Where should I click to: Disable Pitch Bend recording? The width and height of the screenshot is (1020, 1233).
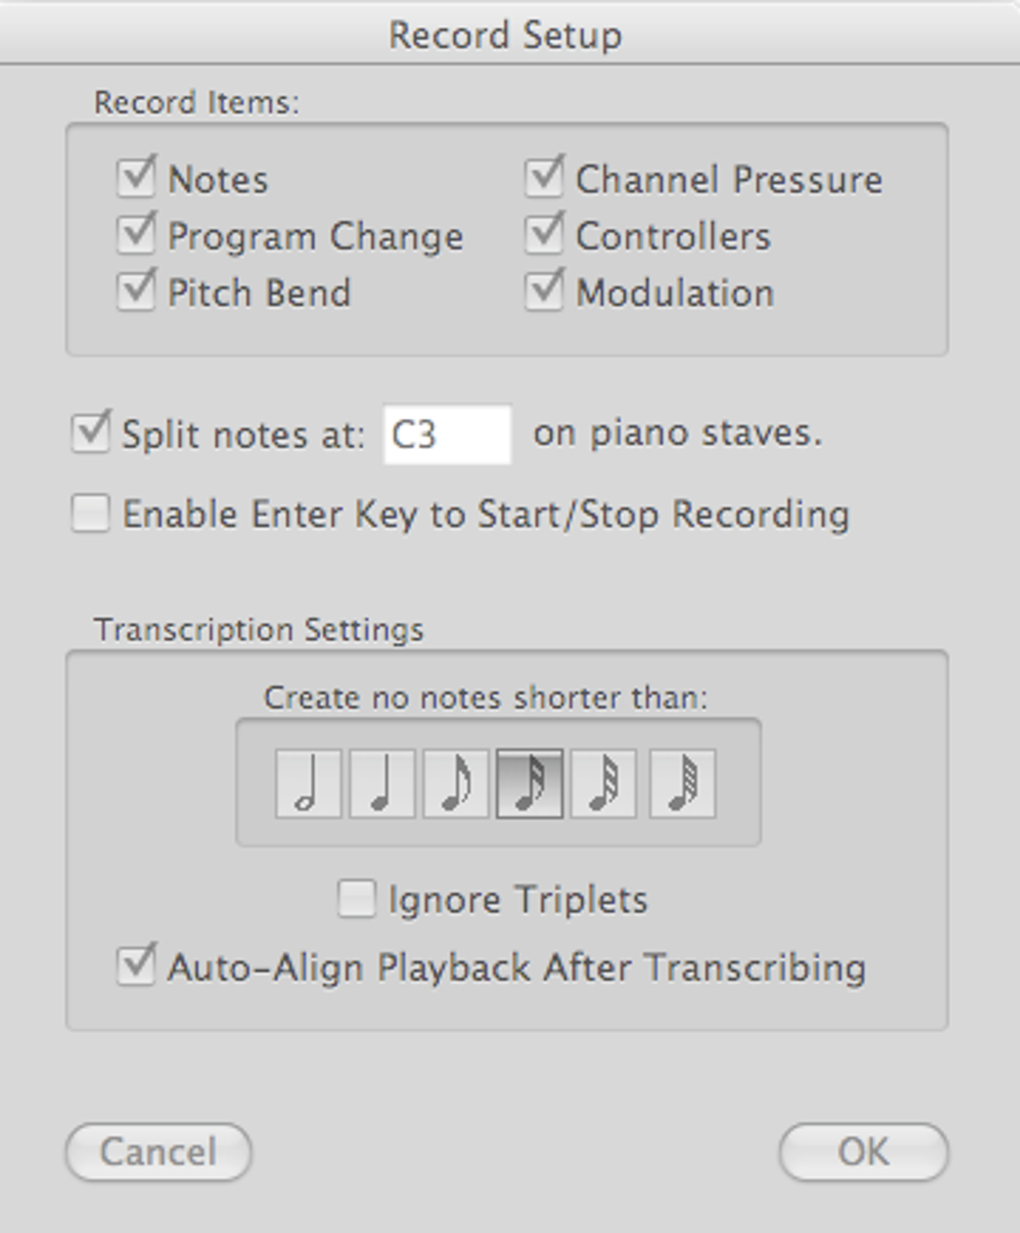[x=136, y=293]
